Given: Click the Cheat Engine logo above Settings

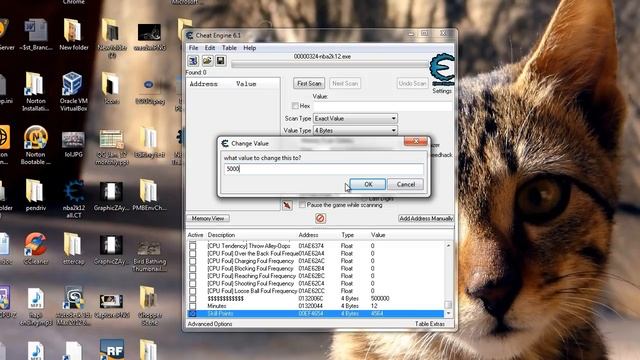Looking at the screenshot, I should click(442, 69).
